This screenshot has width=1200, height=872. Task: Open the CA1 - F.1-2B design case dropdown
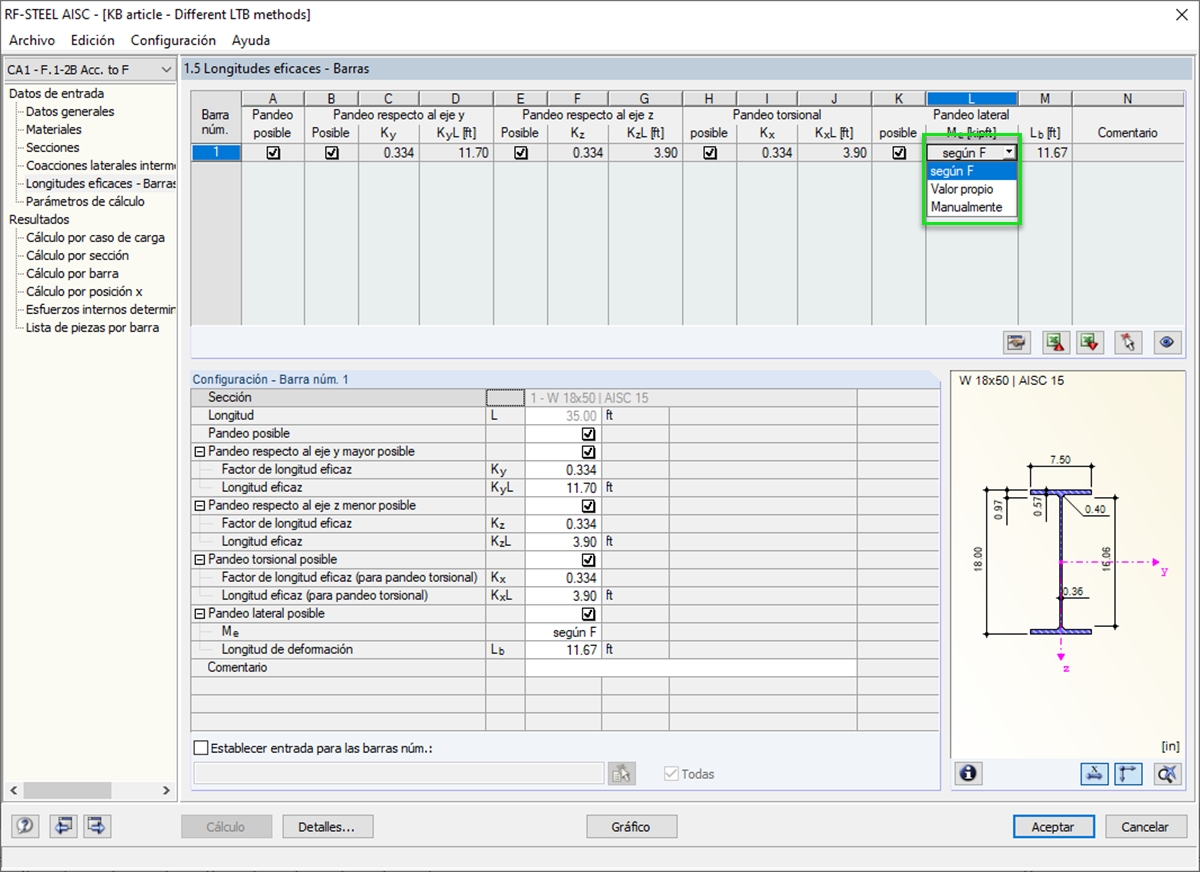pyautogui.click(x=90, y=70)
